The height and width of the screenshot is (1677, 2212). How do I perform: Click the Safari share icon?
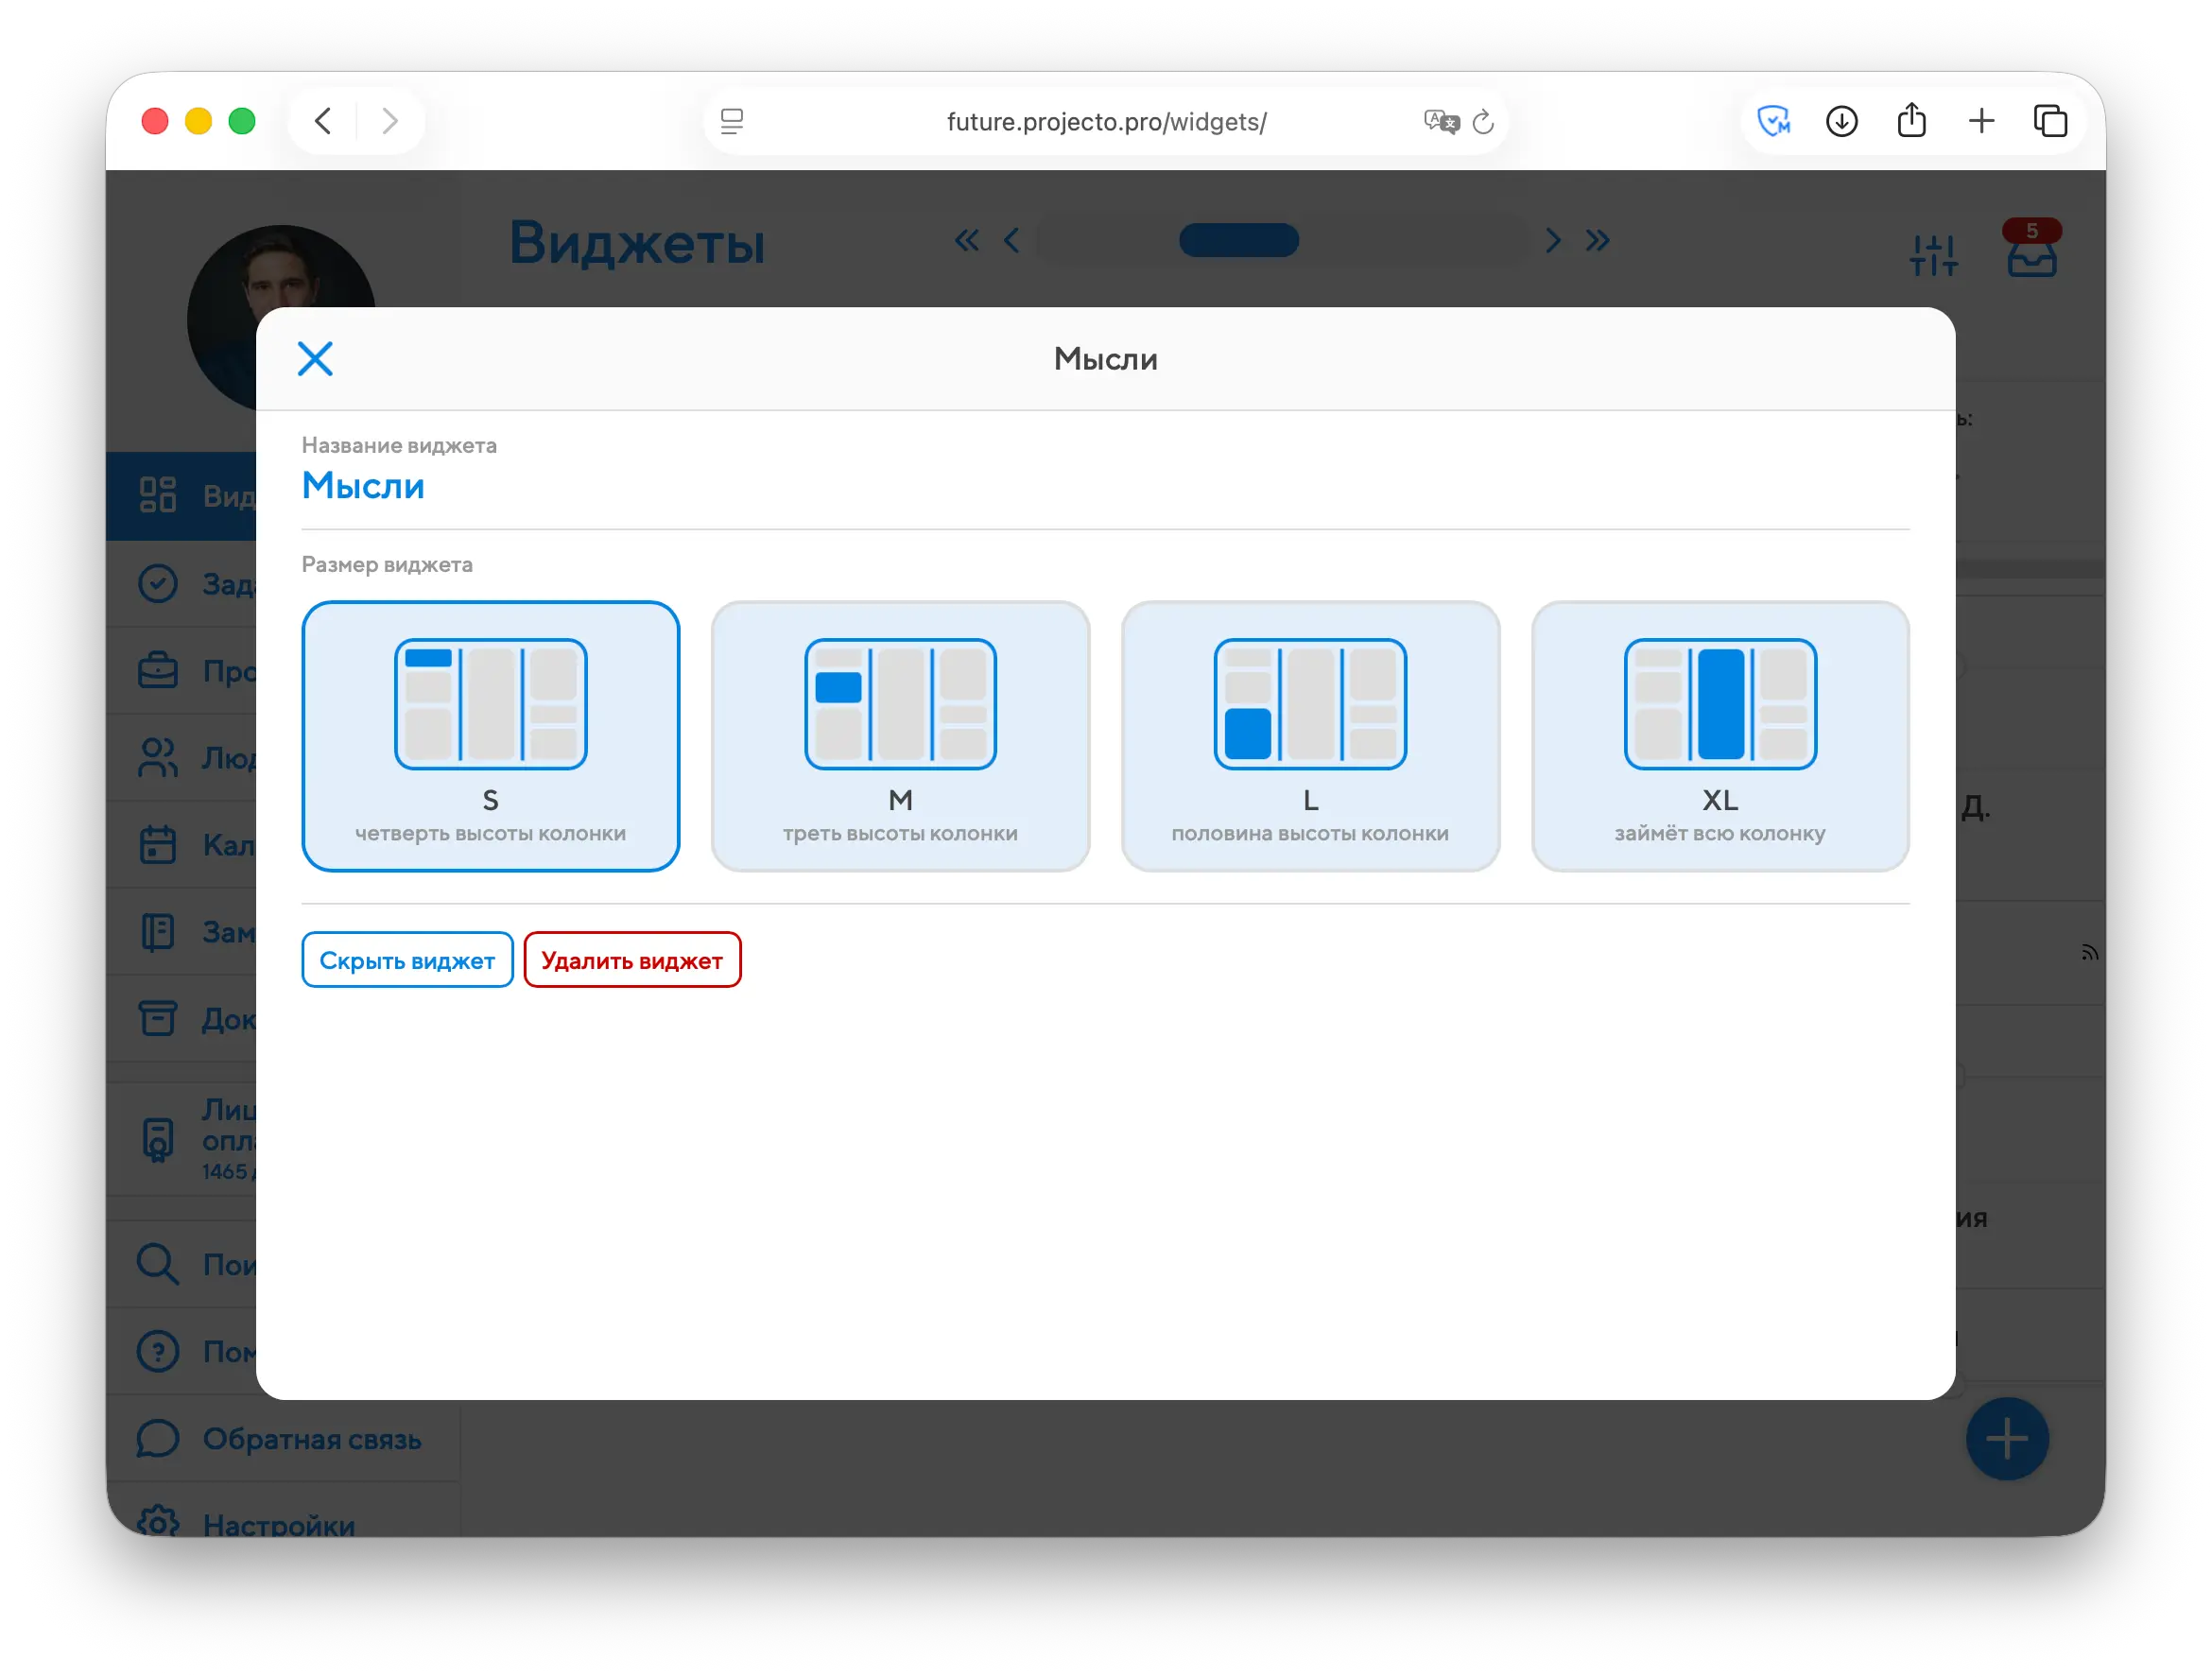(1911, 121)
